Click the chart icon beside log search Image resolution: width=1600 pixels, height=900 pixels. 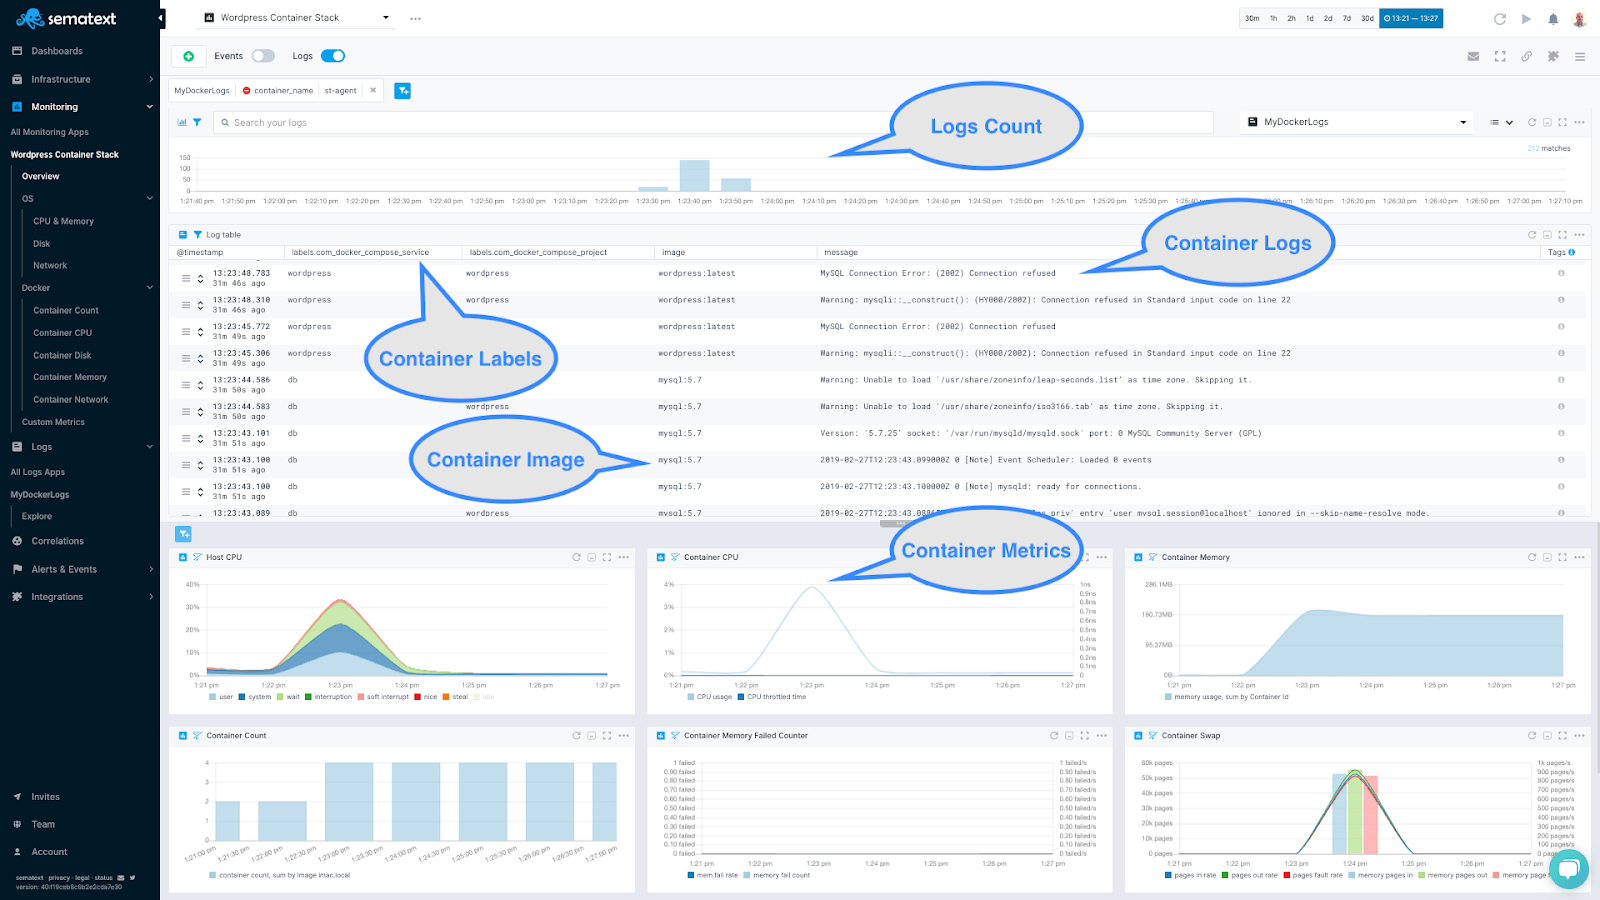[x=182, y=122]
